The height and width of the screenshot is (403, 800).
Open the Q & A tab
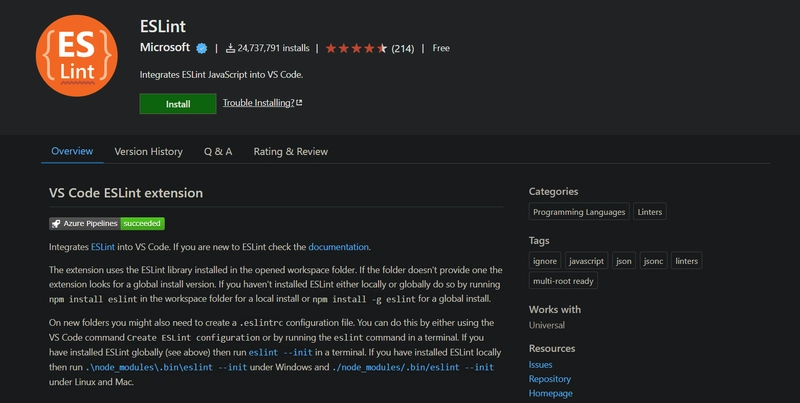pyautogui.click(x=218, y=152)
